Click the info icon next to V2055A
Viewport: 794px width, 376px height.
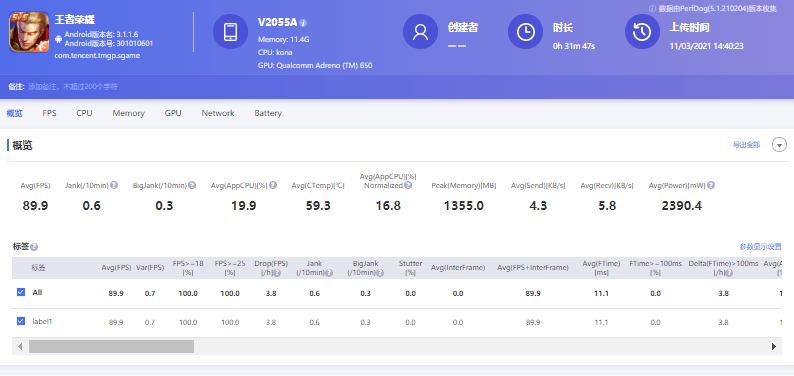pyautogui.click(x=303, y=23)
